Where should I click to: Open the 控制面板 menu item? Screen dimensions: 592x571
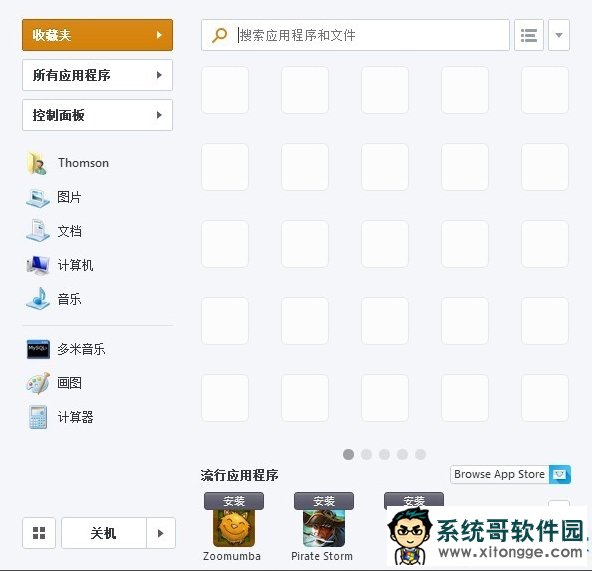(97, 115)
